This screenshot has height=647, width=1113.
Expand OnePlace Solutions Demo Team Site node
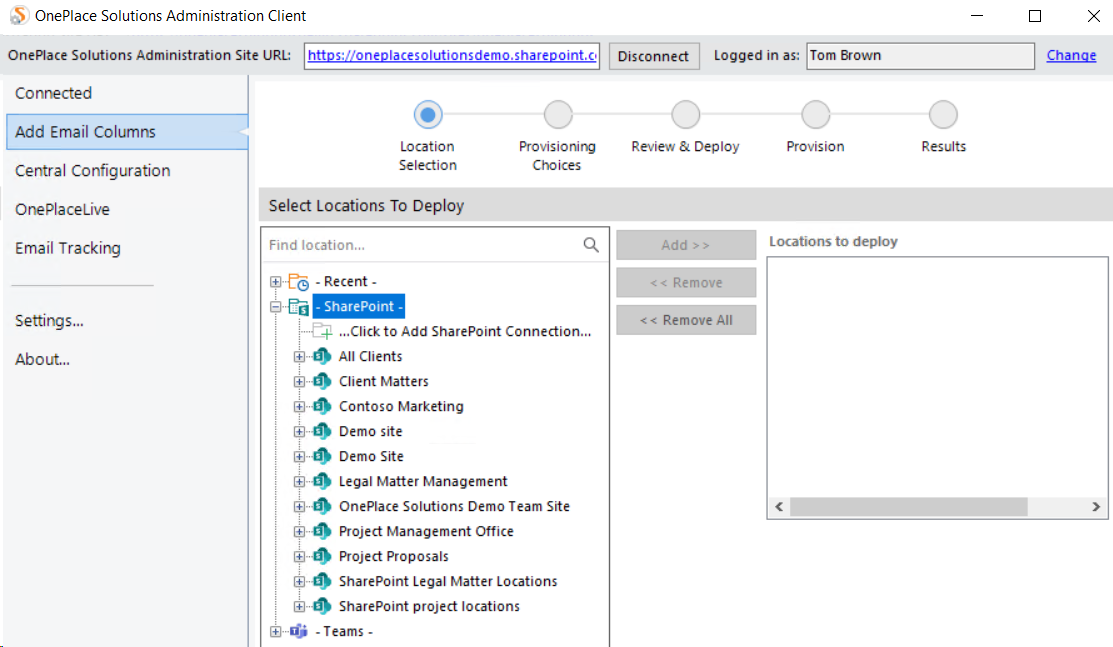pyautogui.click(x=300, y=506)
